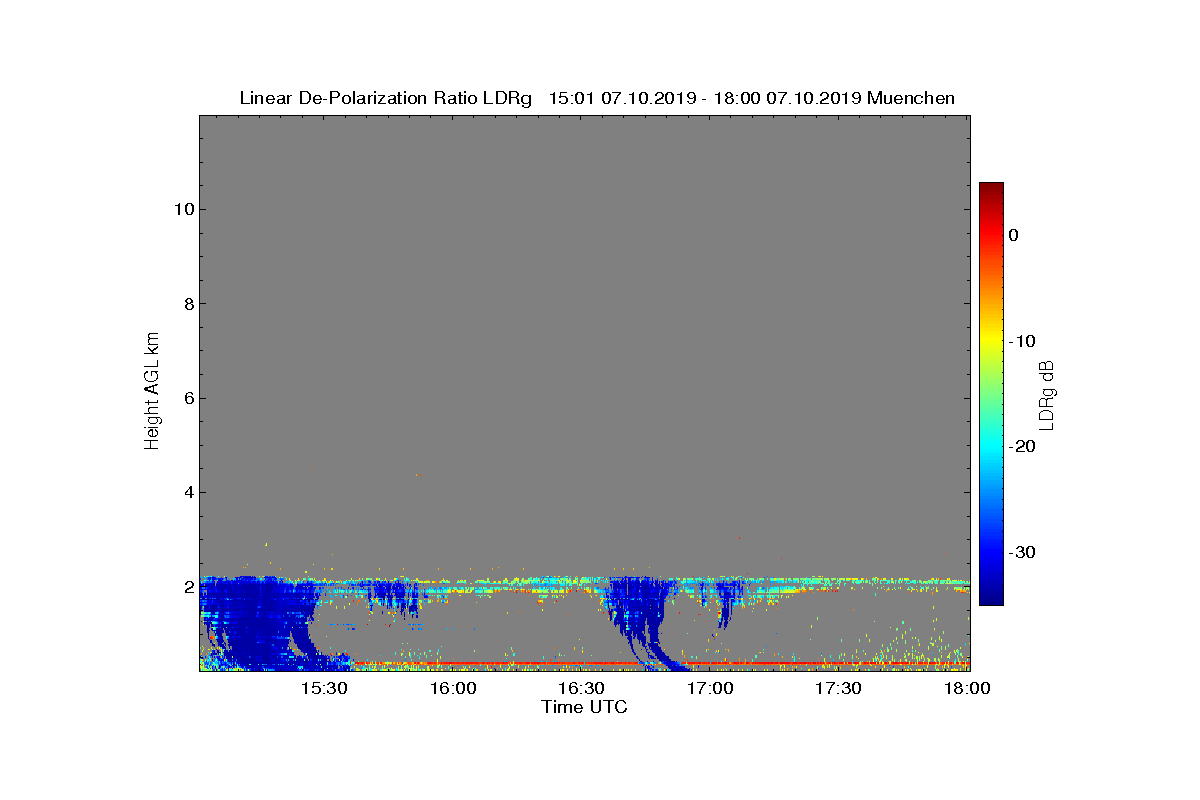Click the colorbar label 0
Viewport: 1200px width, 800px height.
(1013, 235)
